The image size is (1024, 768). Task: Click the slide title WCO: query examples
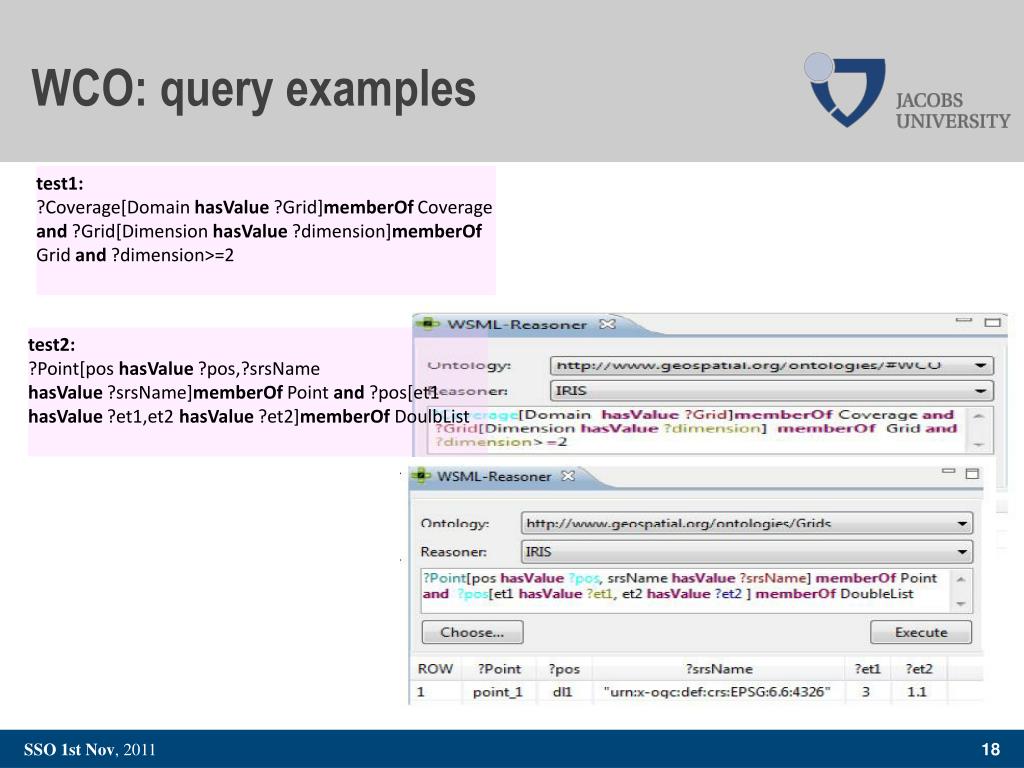(253, 89)
